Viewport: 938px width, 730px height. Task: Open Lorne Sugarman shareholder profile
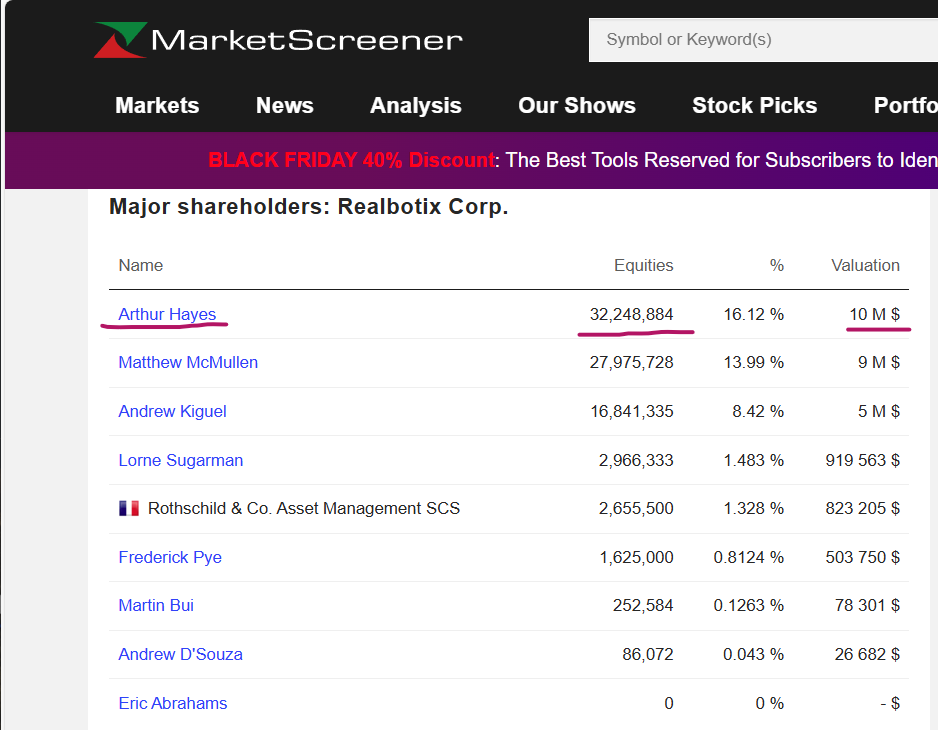tap(181, 460)
